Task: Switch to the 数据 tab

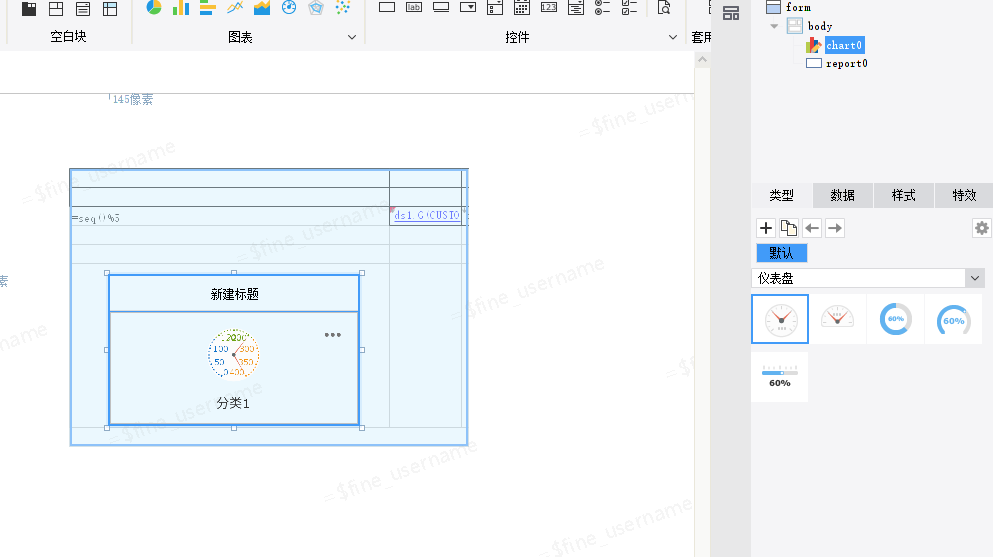Action: 842,195
